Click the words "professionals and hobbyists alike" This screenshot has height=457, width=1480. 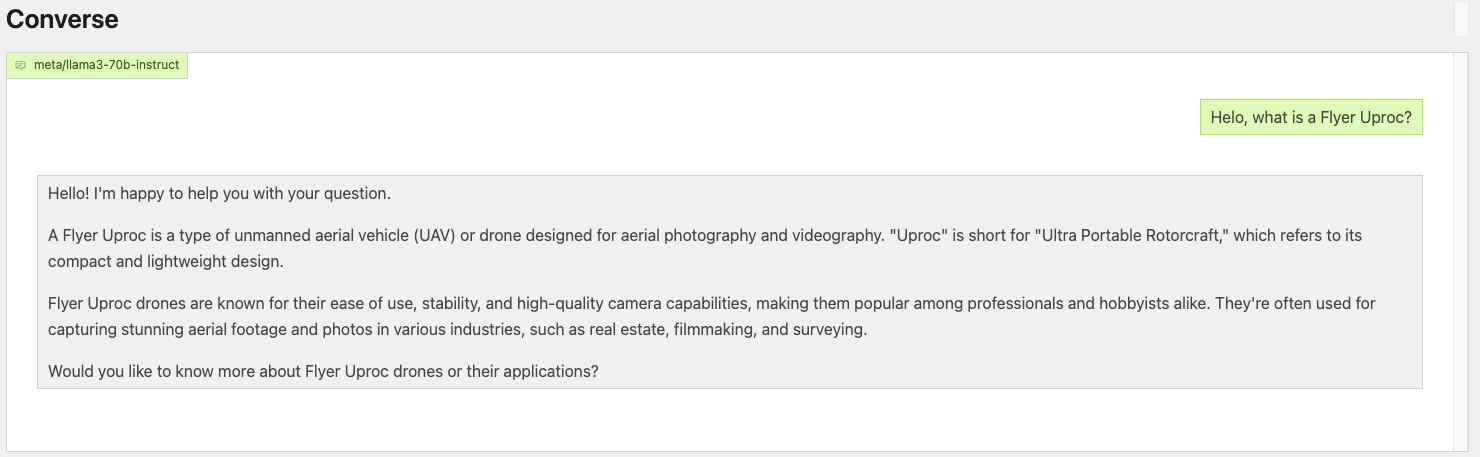(1084, 303)
